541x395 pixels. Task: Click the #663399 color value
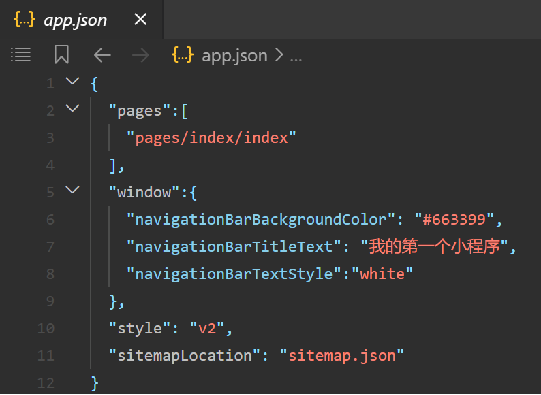click(454, 219)
